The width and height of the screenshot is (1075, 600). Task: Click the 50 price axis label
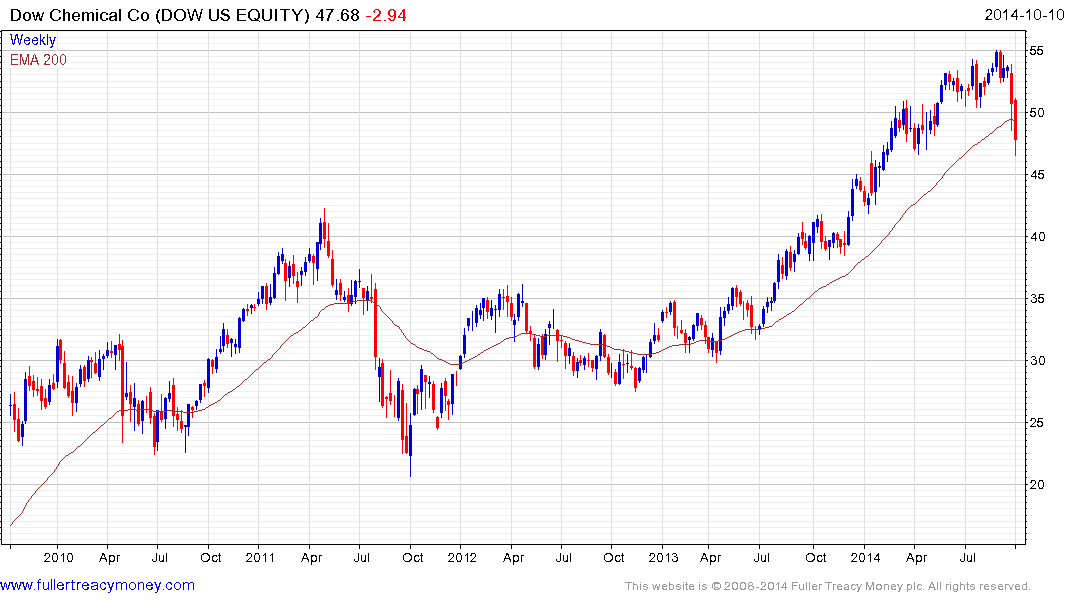point(1036,112)
